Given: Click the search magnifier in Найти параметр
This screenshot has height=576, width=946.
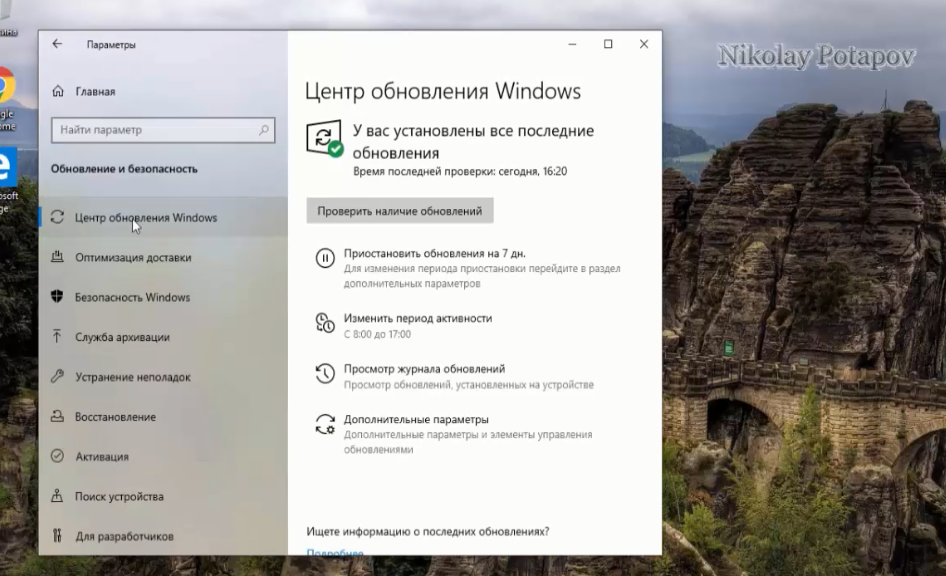Looking at the screenshot, I should (264, 130).
